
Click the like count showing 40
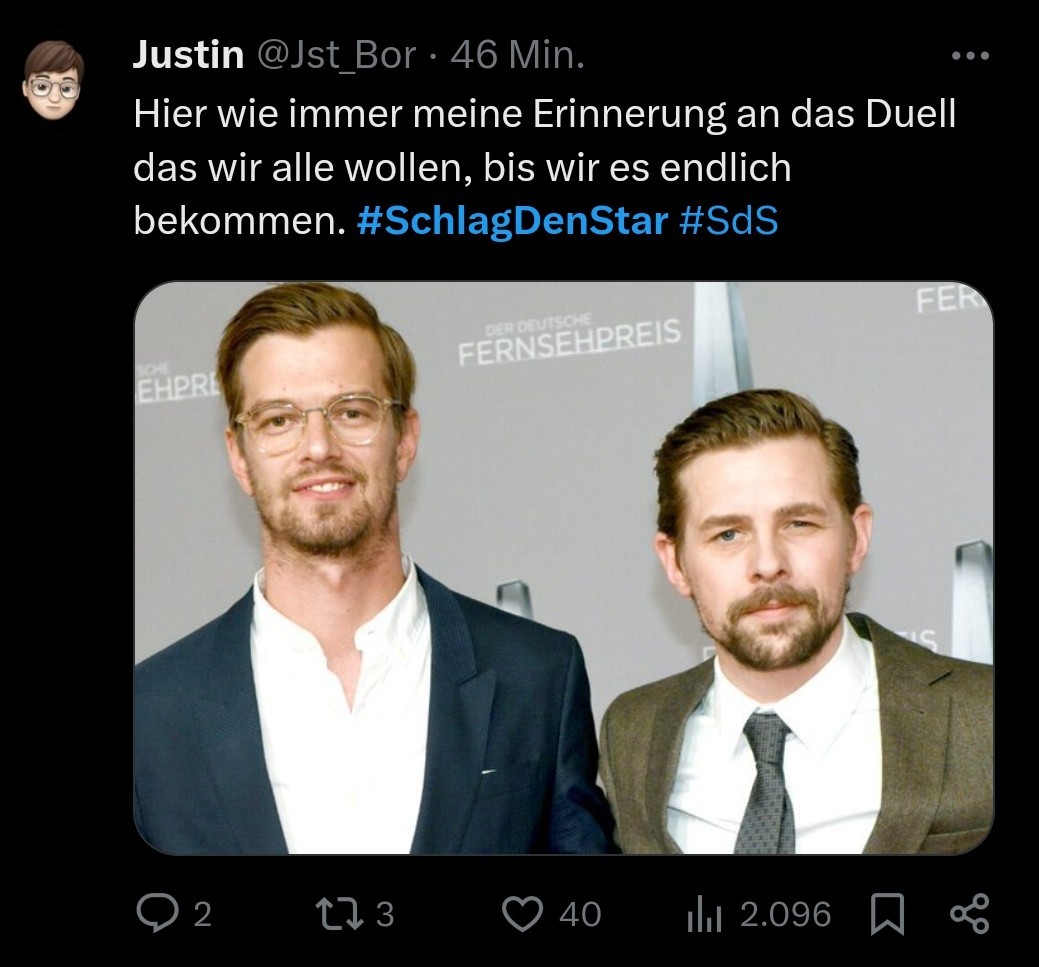click(x=580, y=915)
